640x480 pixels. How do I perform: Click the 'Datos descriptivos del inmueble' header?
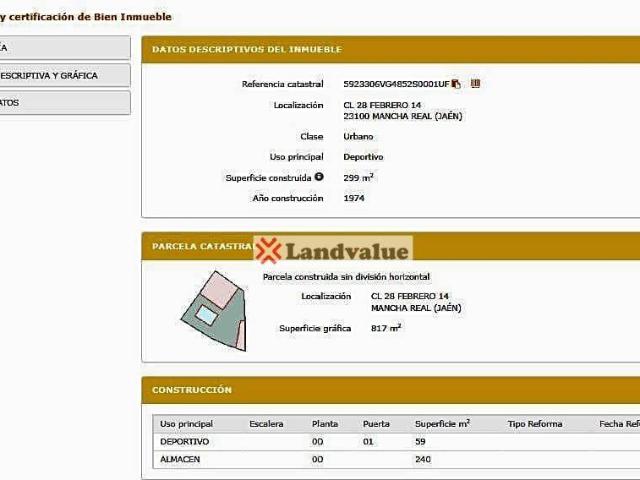[x=246, y=49]
